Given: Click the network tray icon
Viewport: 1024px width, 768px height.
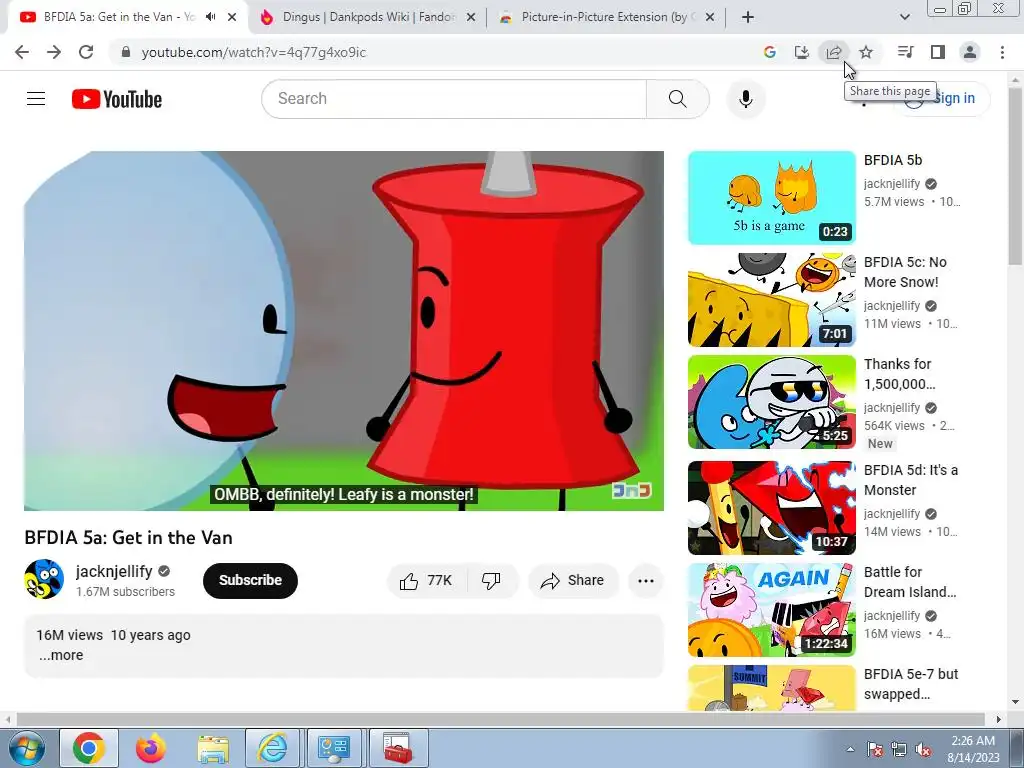Looking at the screenshot, I should [899, 750].
